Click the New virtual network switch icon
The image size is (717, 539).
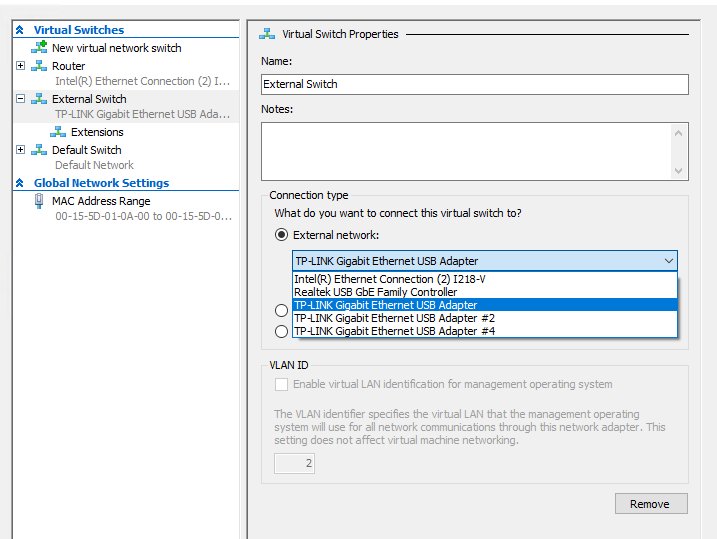pyautogui.click(x=39, y=48)
